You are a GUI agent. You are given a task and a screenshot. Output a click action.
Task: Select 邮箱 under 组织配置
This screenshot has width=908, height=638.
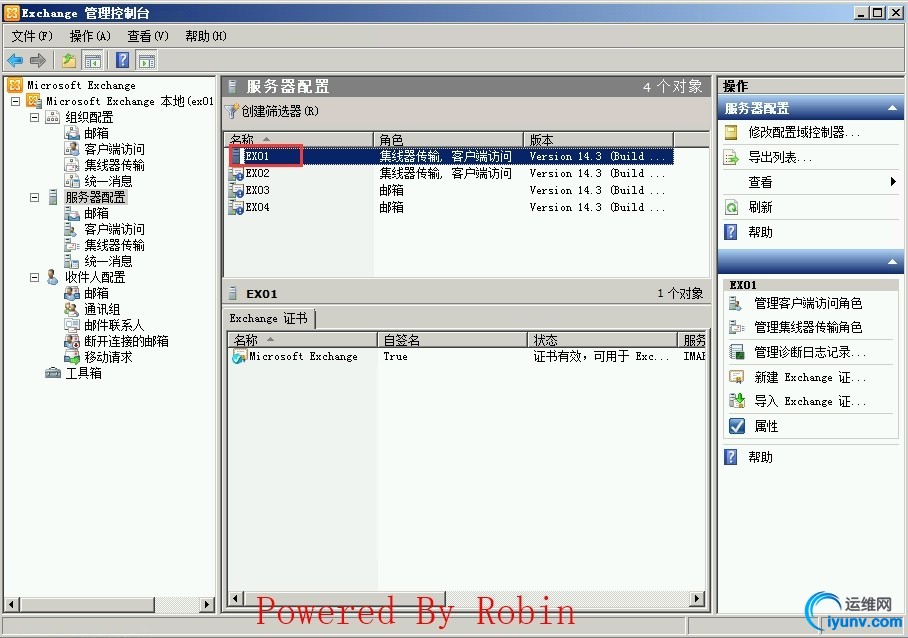[x=96, y=133]
